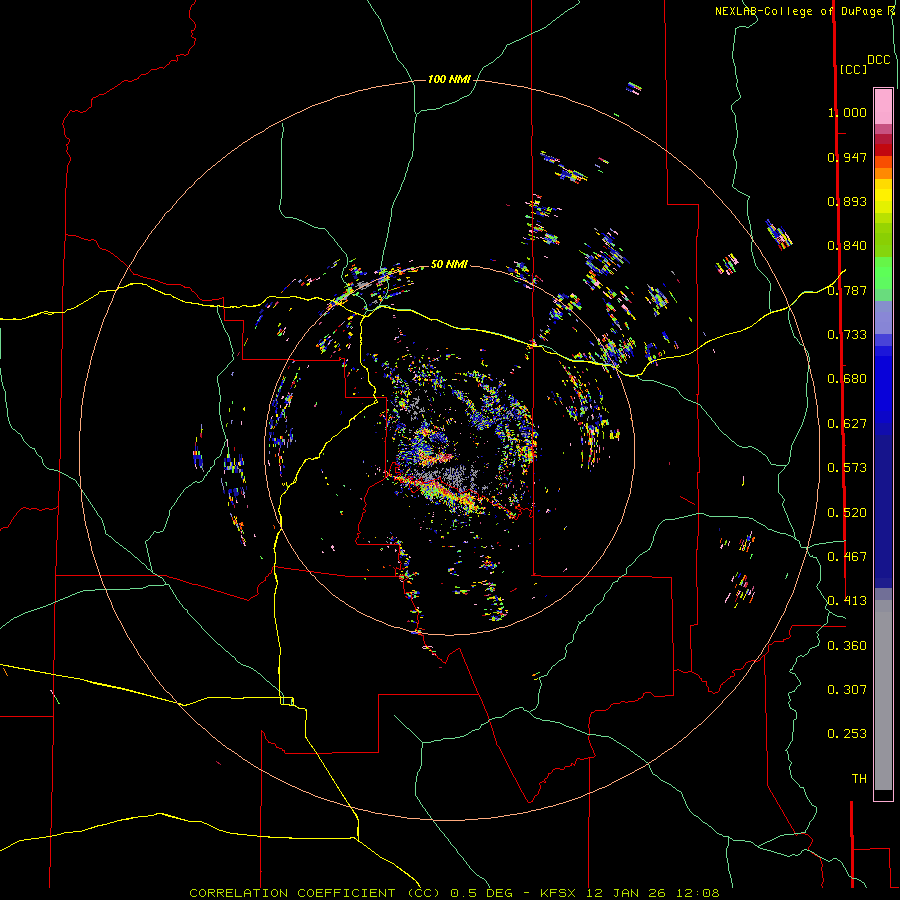Click the 0.947 value on the color scale
The height and width of the screenshot is (900, 900).
[x=847, y=157]
